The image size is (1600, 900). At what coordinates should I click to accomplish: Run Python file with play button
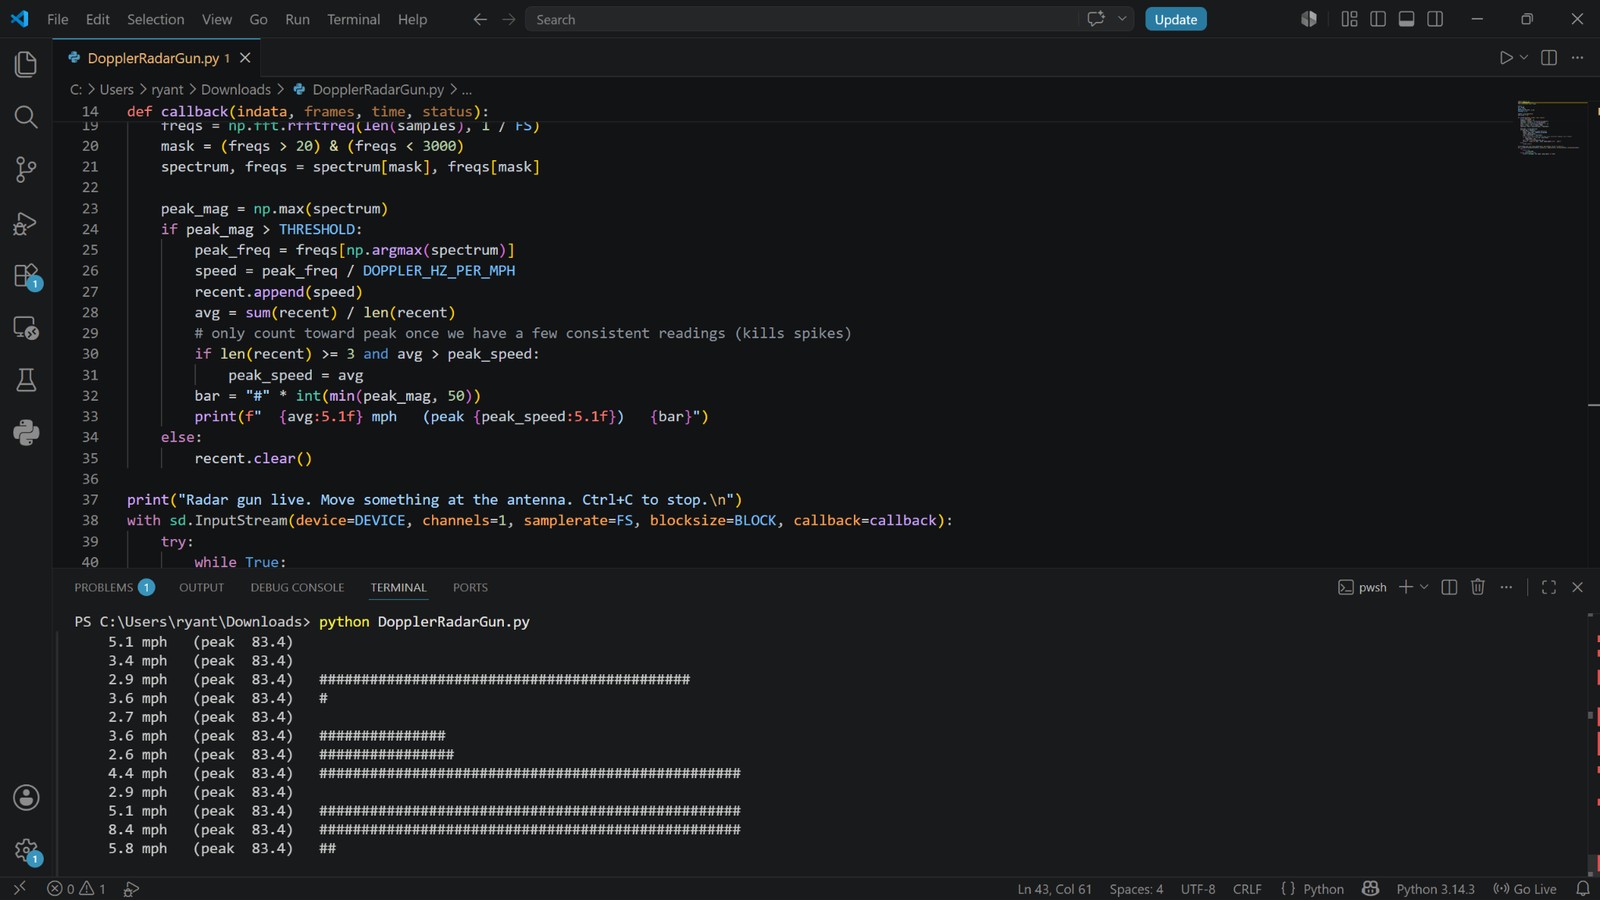click(x=1506, y=58)
